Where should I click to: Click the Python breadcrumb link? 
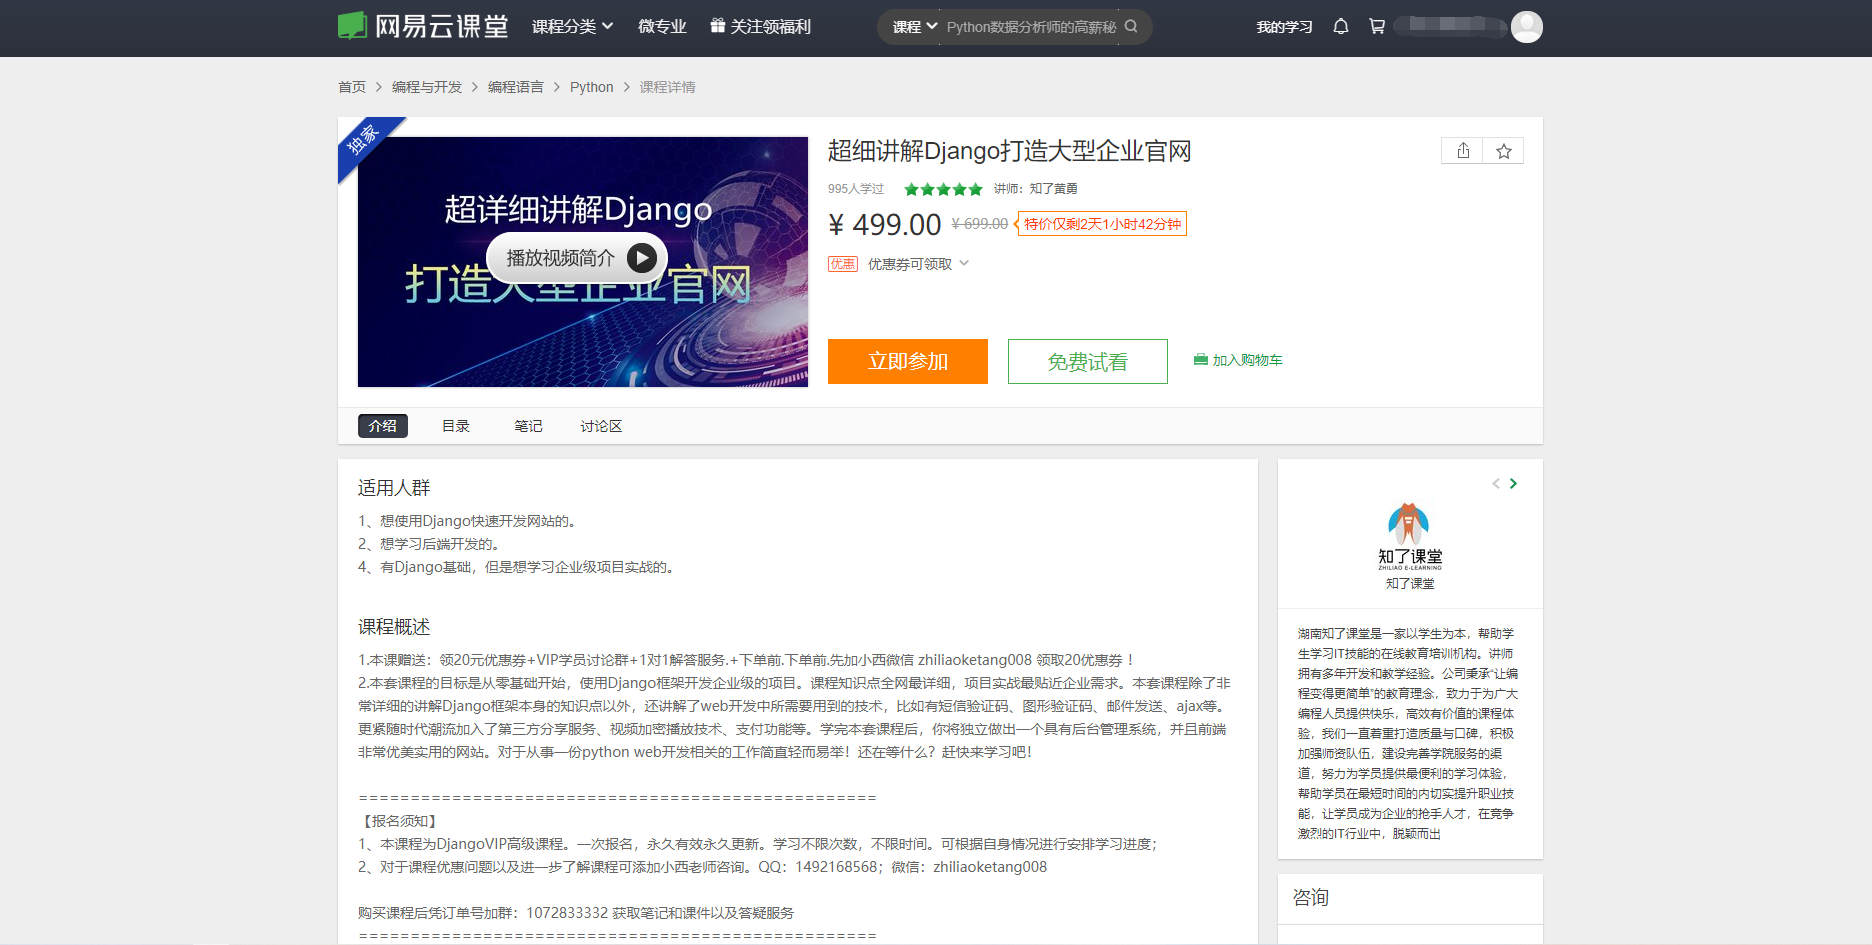592,87
